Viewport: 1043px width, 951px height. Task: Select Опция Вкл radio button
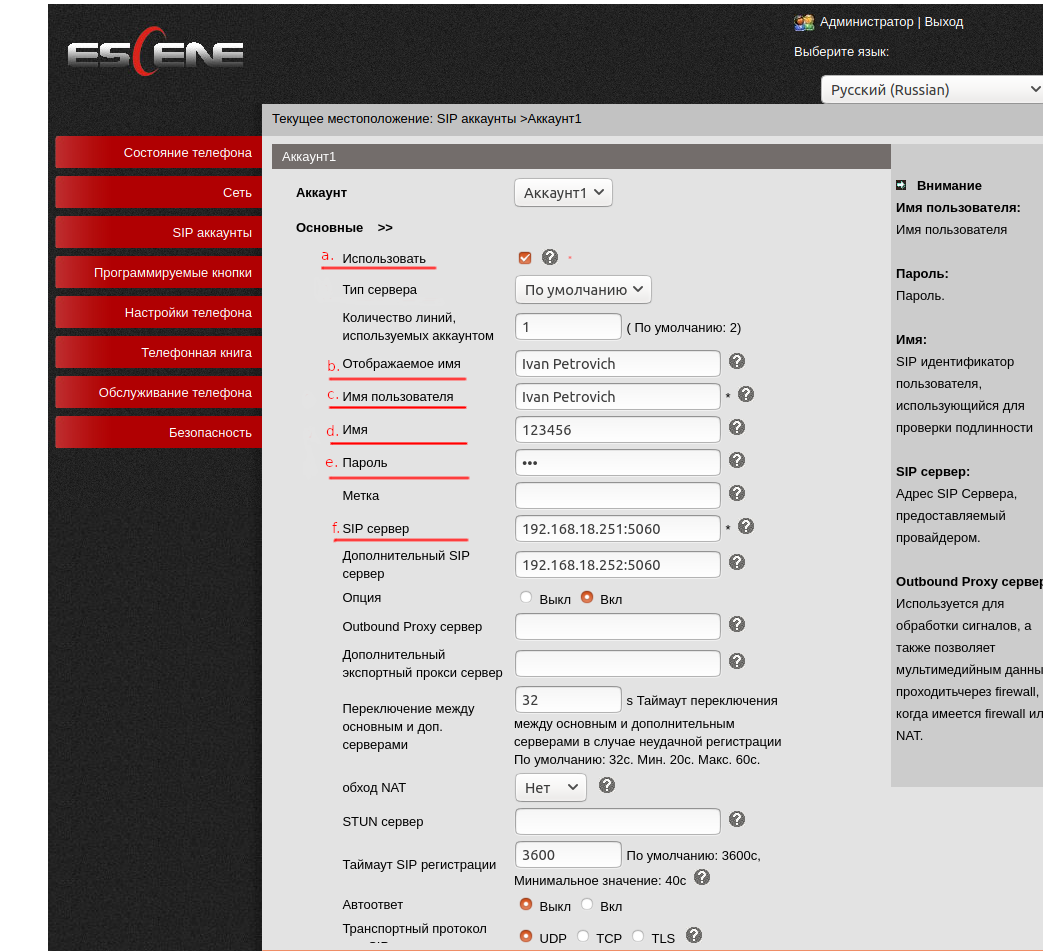click(x=587, y=597)
